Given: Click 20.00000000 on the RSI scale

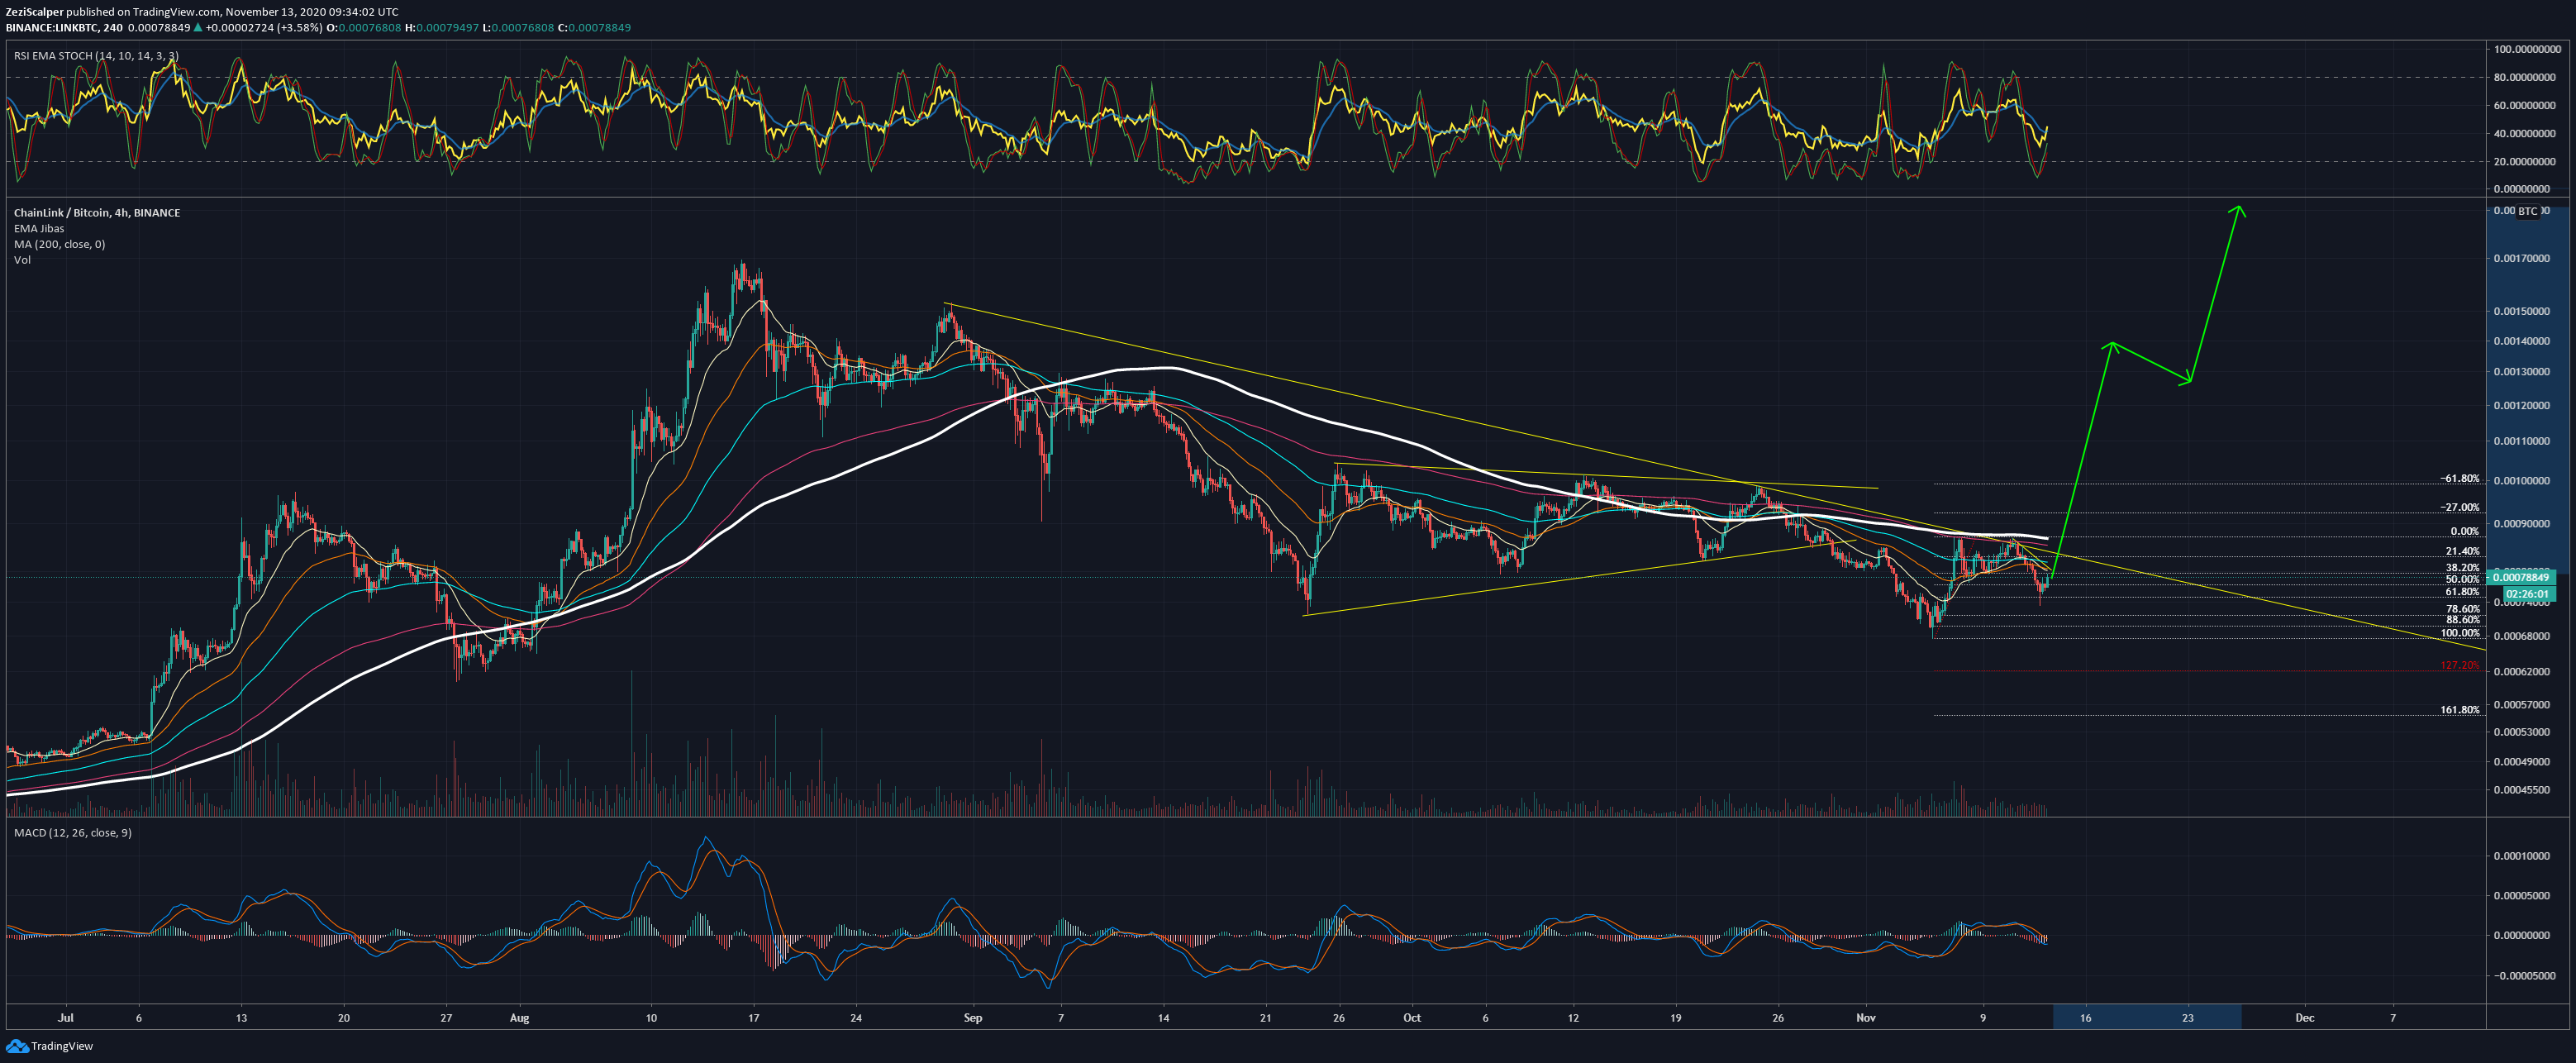Looking at the screenshot, I should (2524, 162).
